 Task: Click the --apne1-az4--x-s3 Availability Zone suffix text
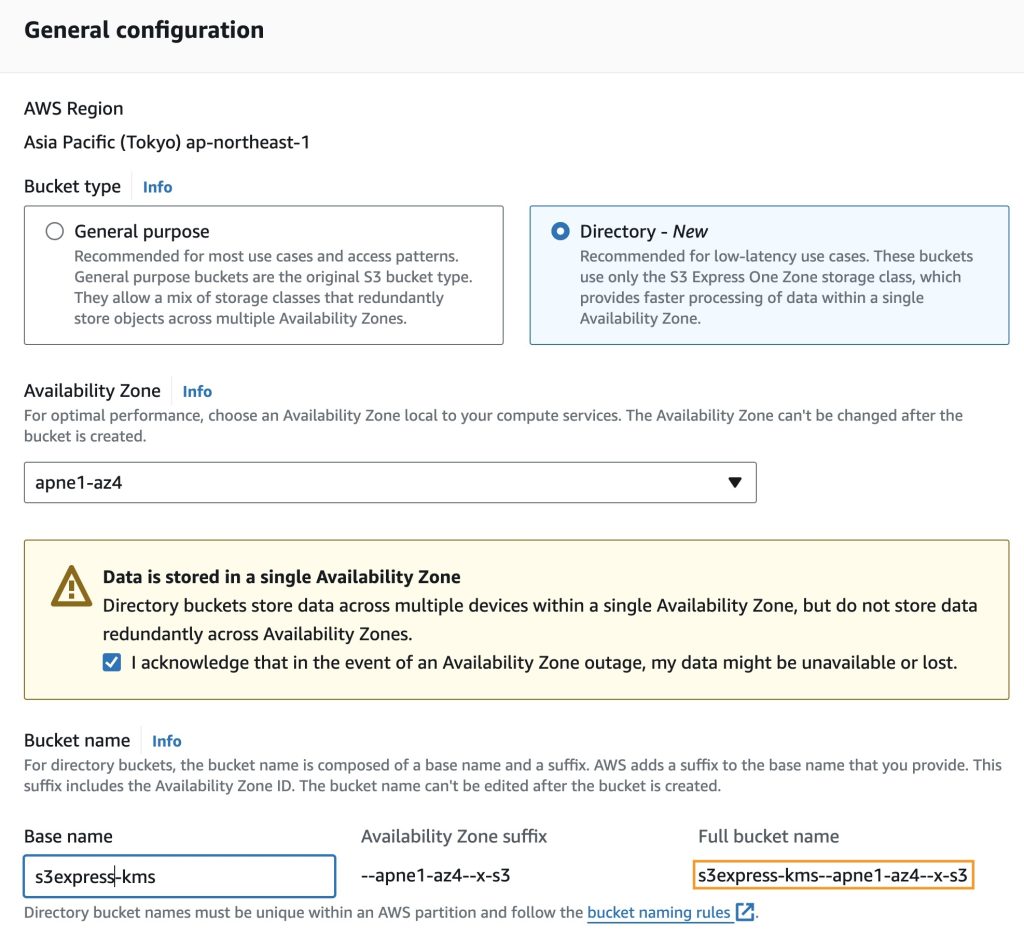pyautogui.click(x=436, y=877)
